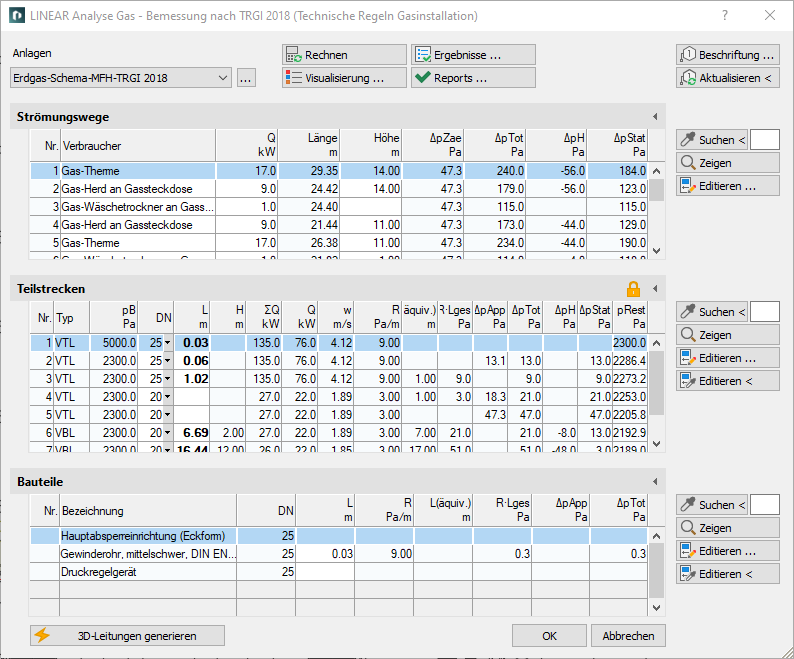Image resolution: width=794 pixels, height=659 pixels.
Task: Collapse the Teilstrecken section arrow
Action: click(655, 289)
